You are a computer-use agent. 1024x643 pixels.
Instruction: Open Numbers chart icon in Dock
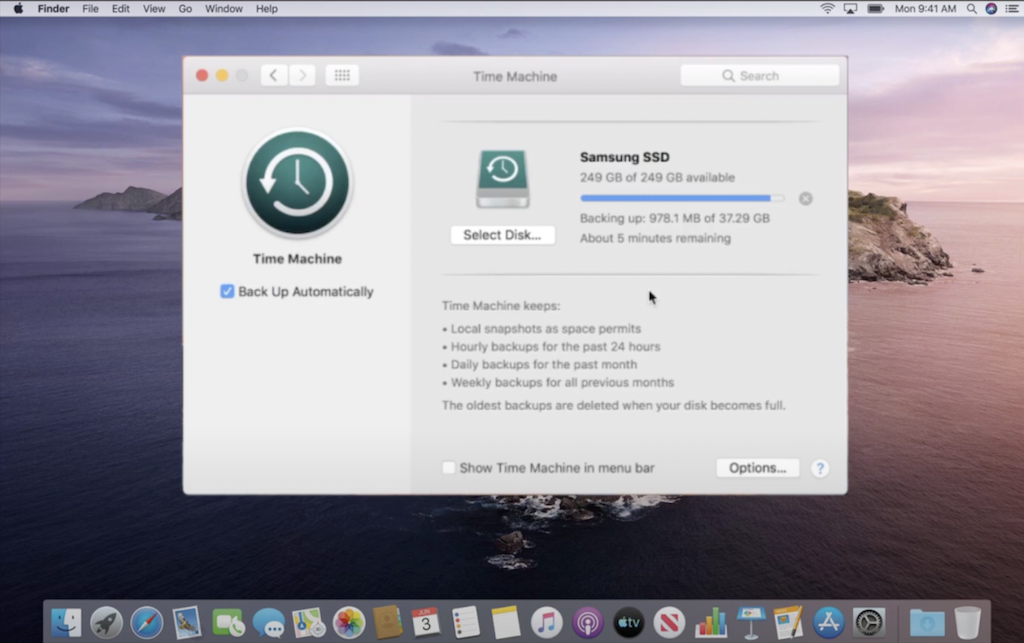click(x=711, y=622)
